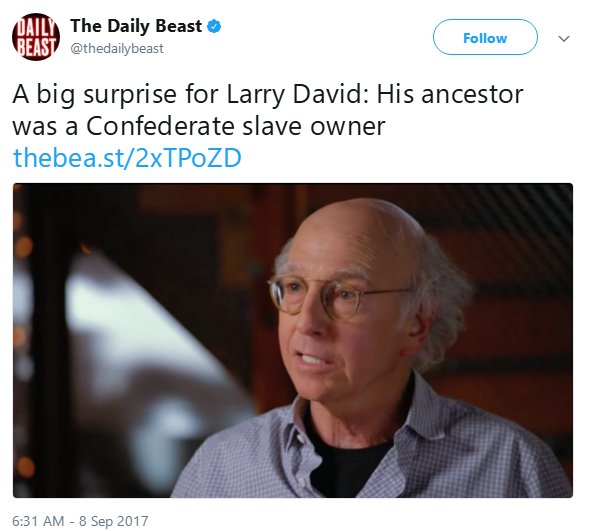Click the 8 Sep 2017 date
This screenshot has height=531, width=599.
pos(113,521)
